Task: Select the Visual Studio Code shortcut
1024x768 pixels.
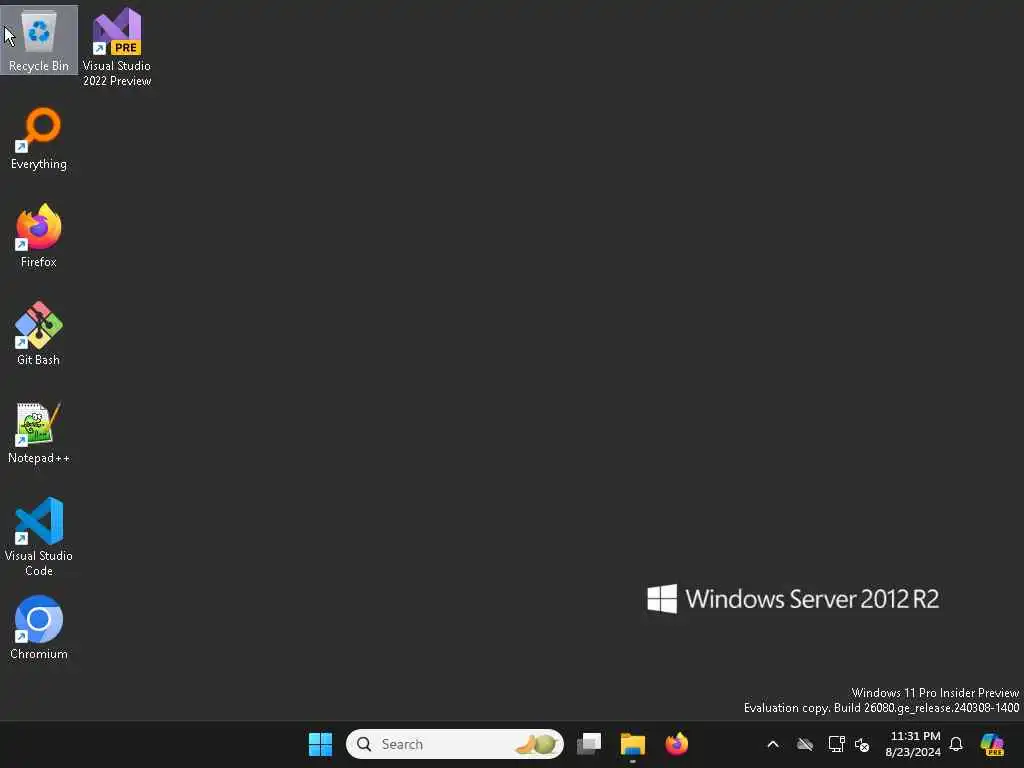Action: [39, 537]
